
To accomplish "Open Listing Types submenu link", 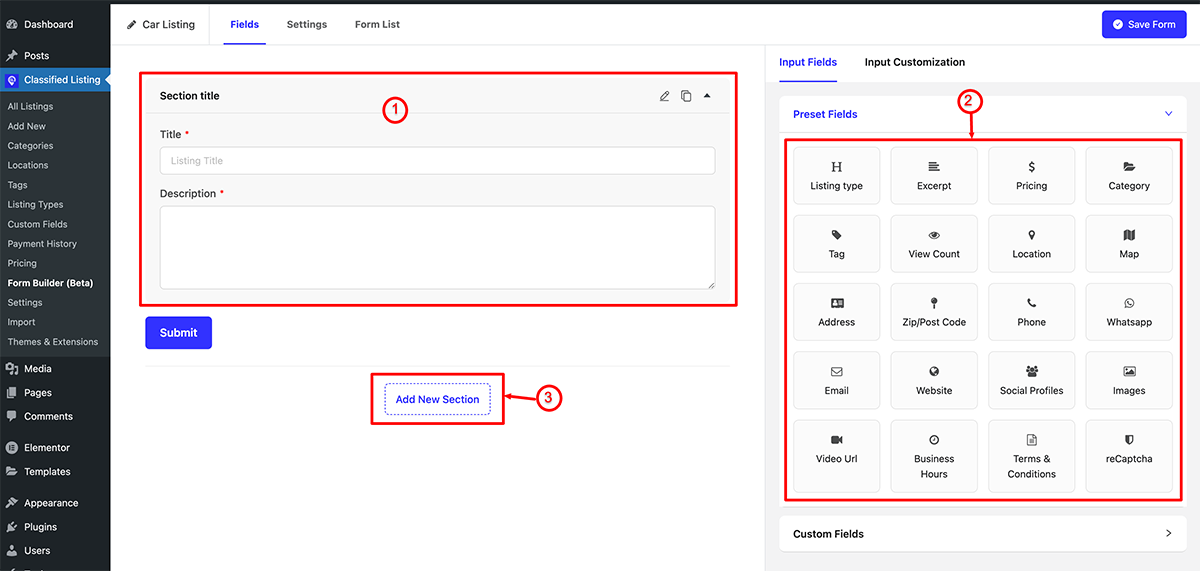I will click(x=36, y=204).
